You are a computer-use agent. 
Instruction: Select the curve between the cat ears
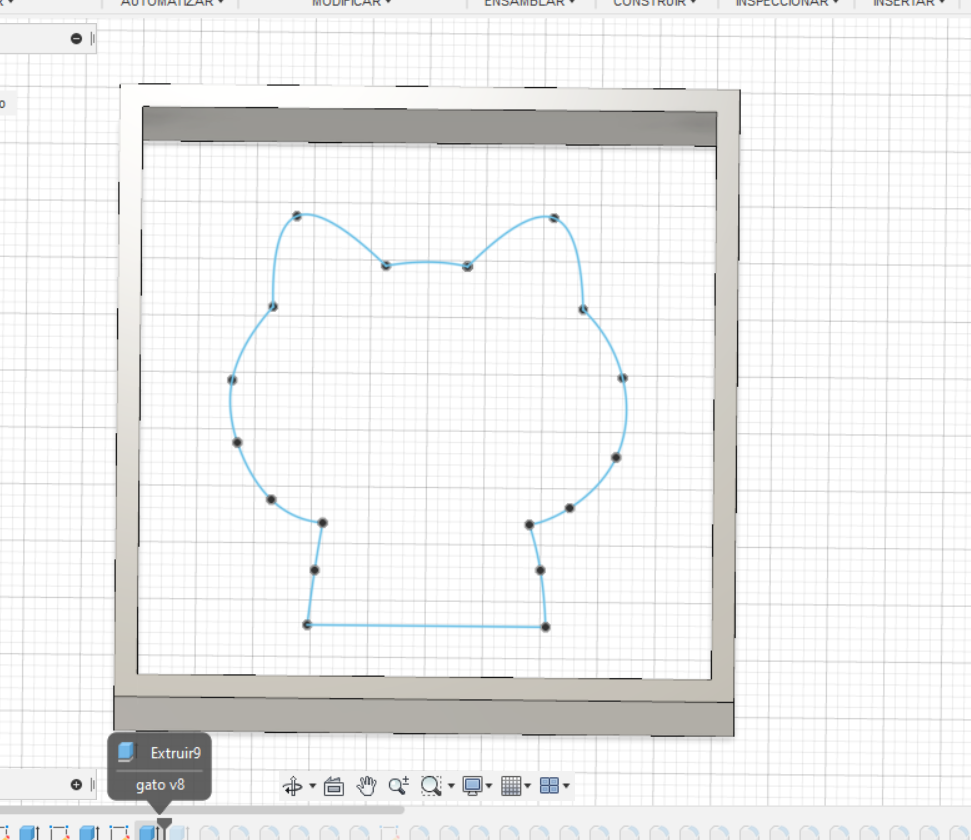(x=427, y=263)
